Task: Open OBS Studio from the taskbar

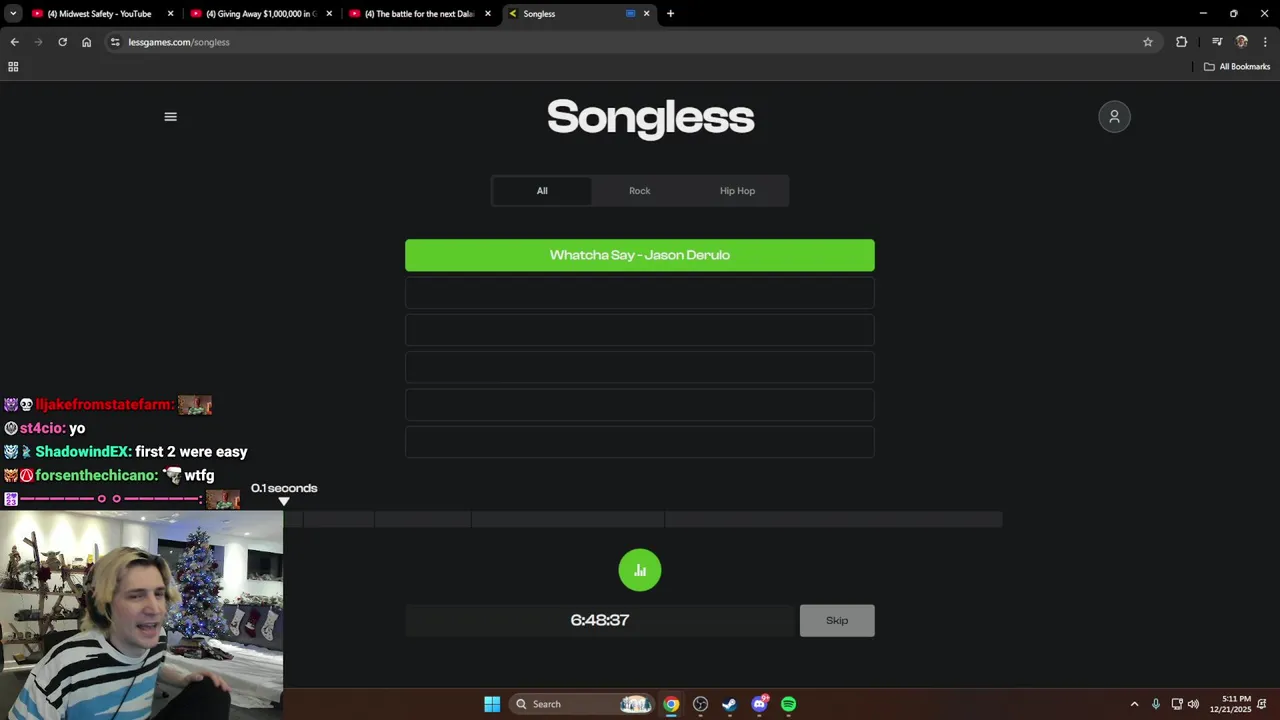Action: pyautogui.click(x=700, y=704)
